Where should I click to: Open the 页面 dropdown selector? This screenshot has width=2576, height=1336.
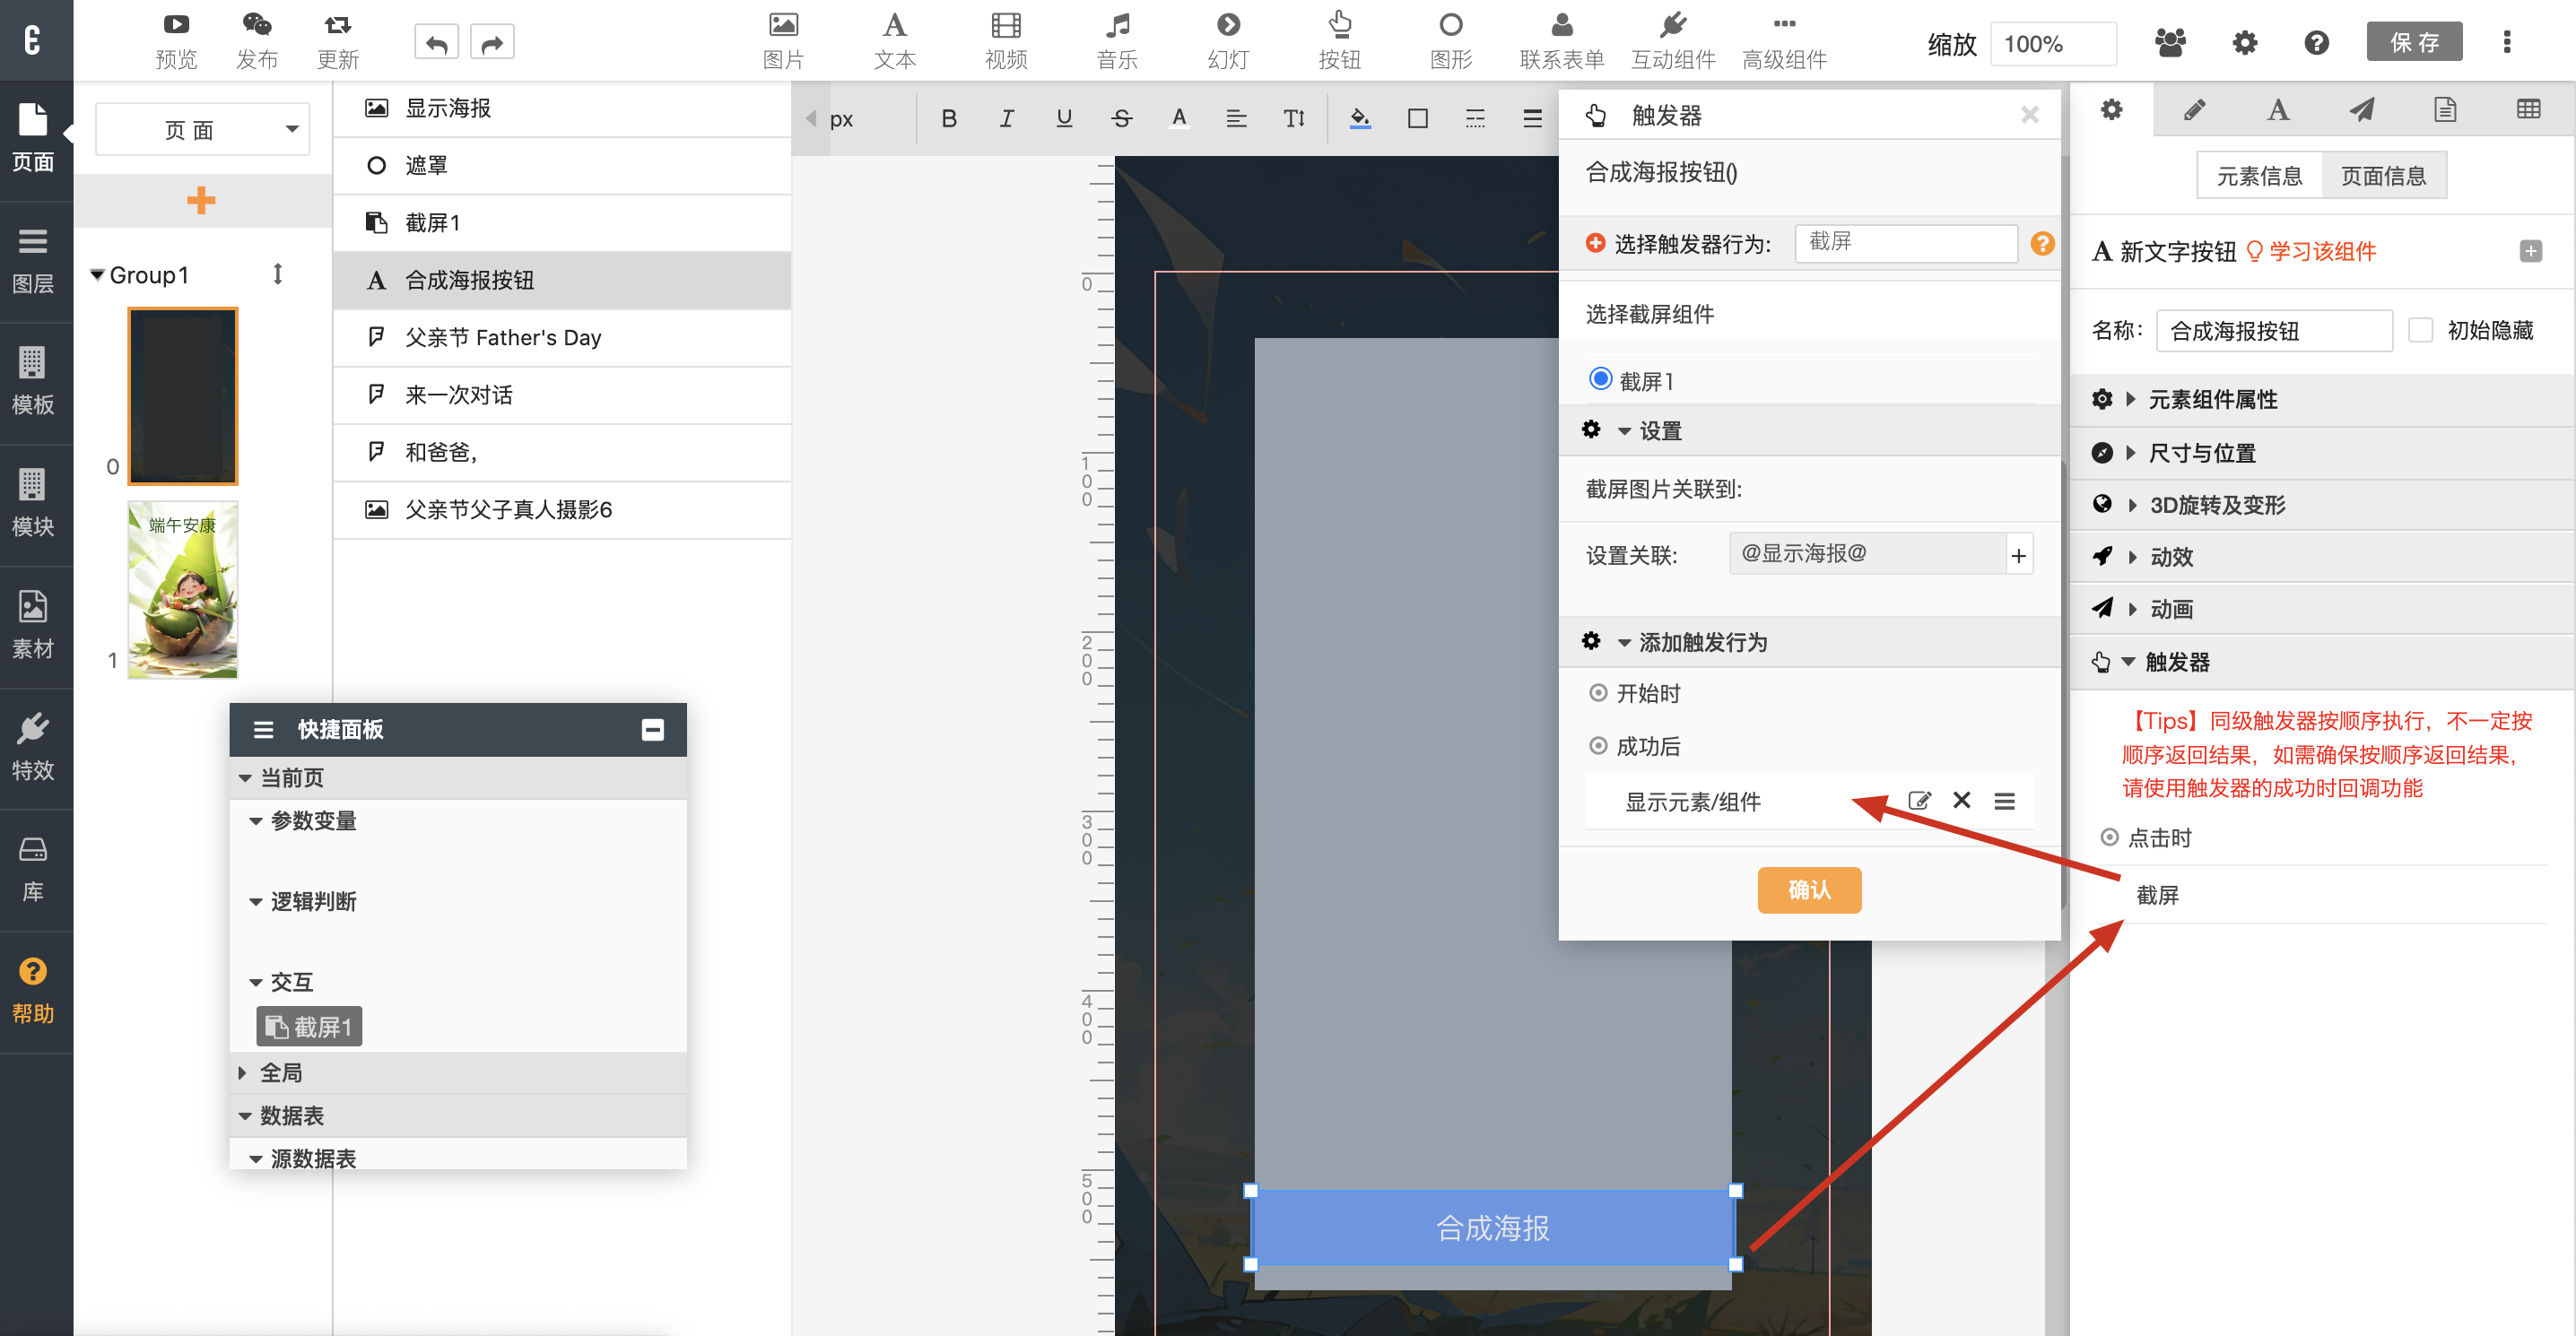[x=203, y=129]
